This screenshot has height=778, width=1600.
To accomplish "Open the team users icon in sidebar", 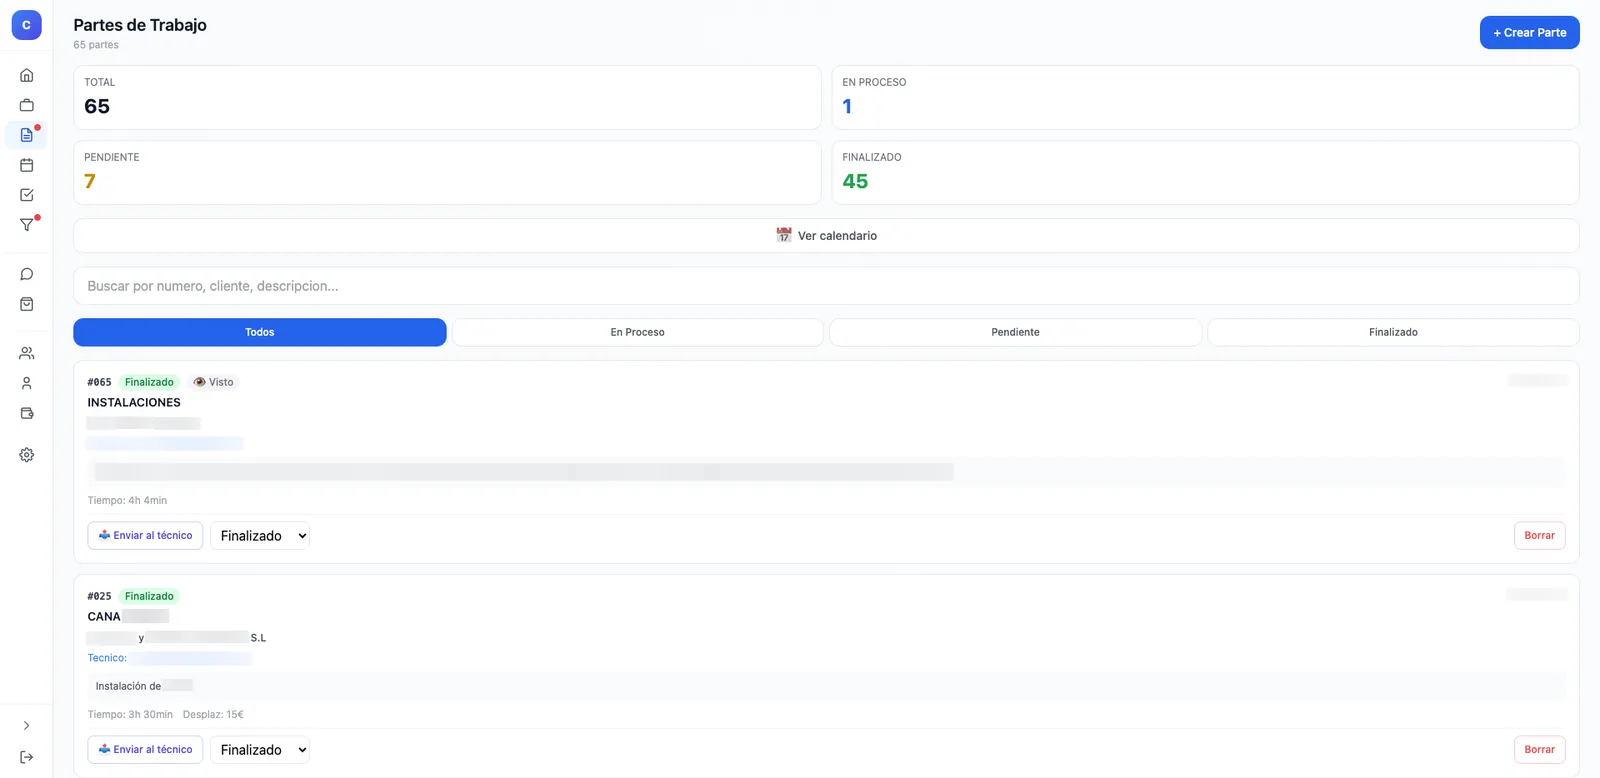I will (27, 353).
